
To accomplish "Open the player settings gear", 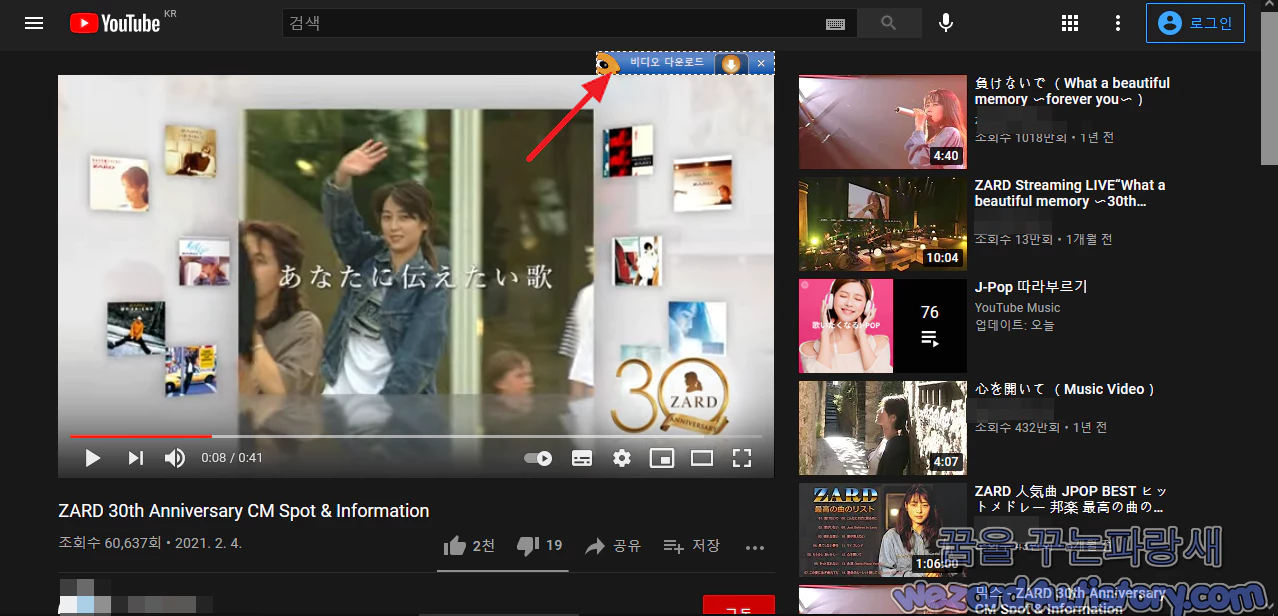I will click(622, 458).
